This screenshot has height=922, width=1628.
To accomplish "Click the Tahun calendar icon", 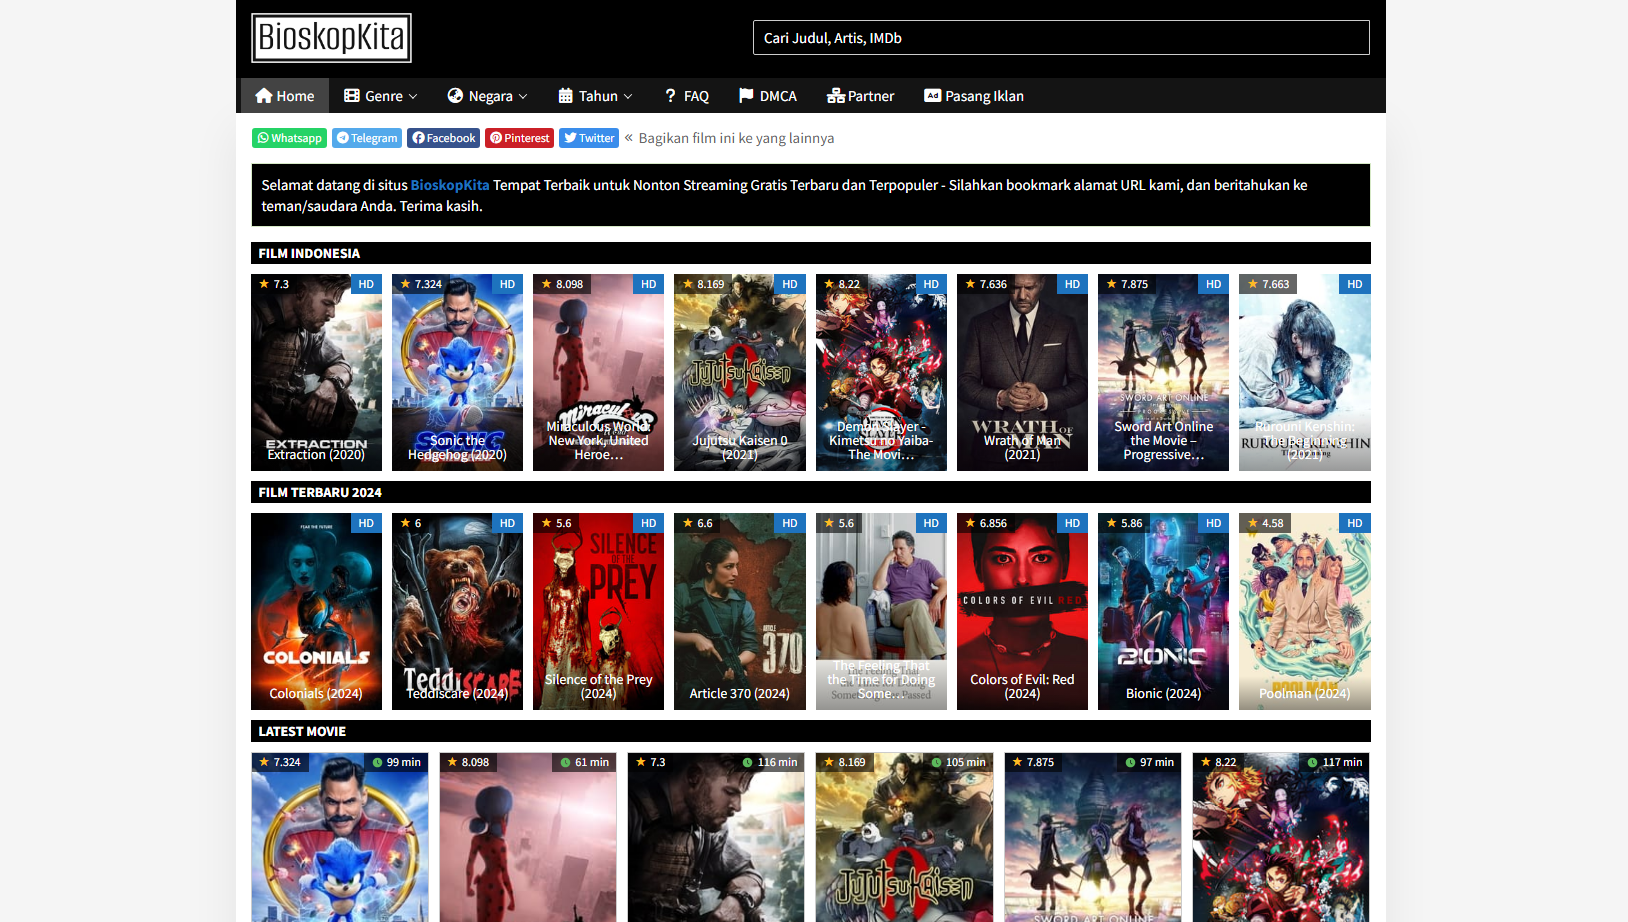I will [566, 96].
